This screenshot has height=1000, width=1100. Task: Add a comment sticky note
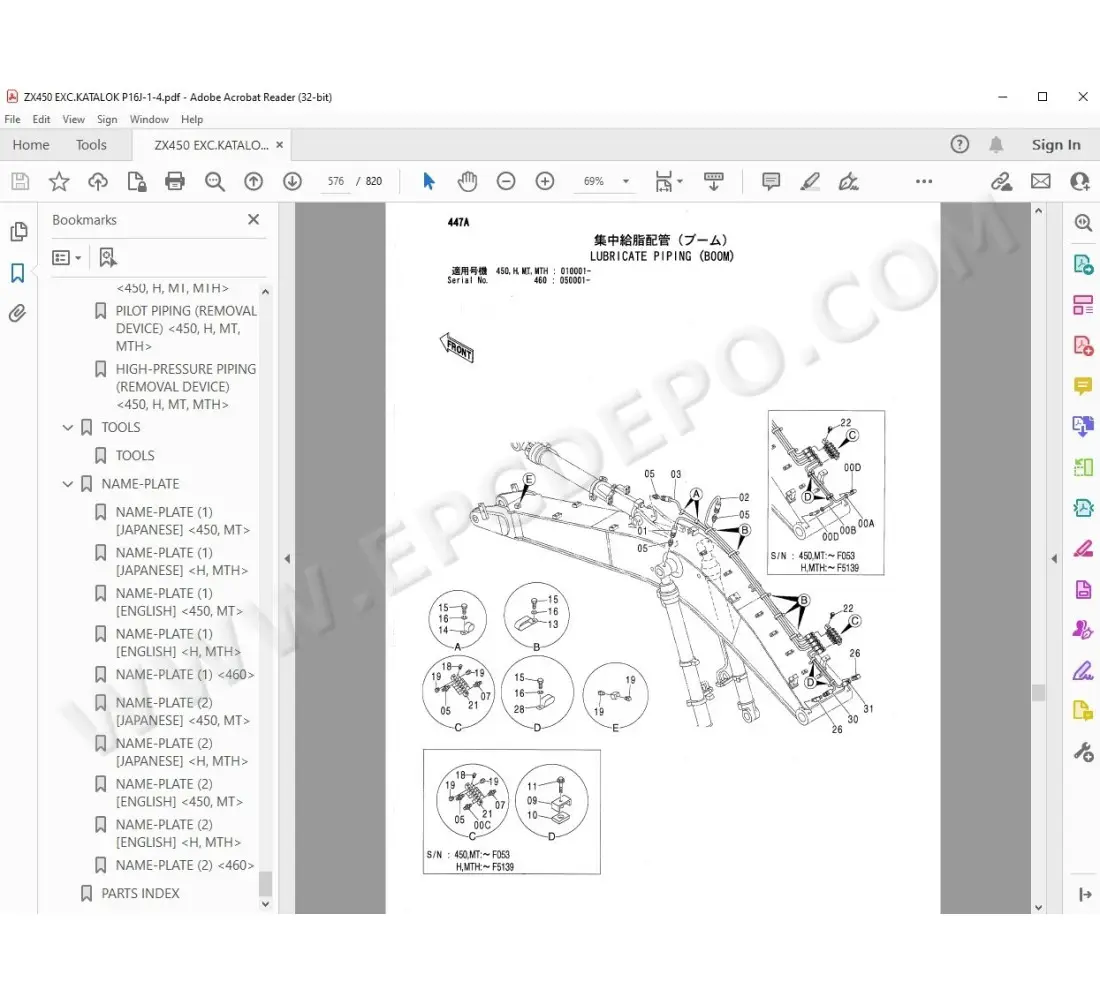tap(771, 182)
